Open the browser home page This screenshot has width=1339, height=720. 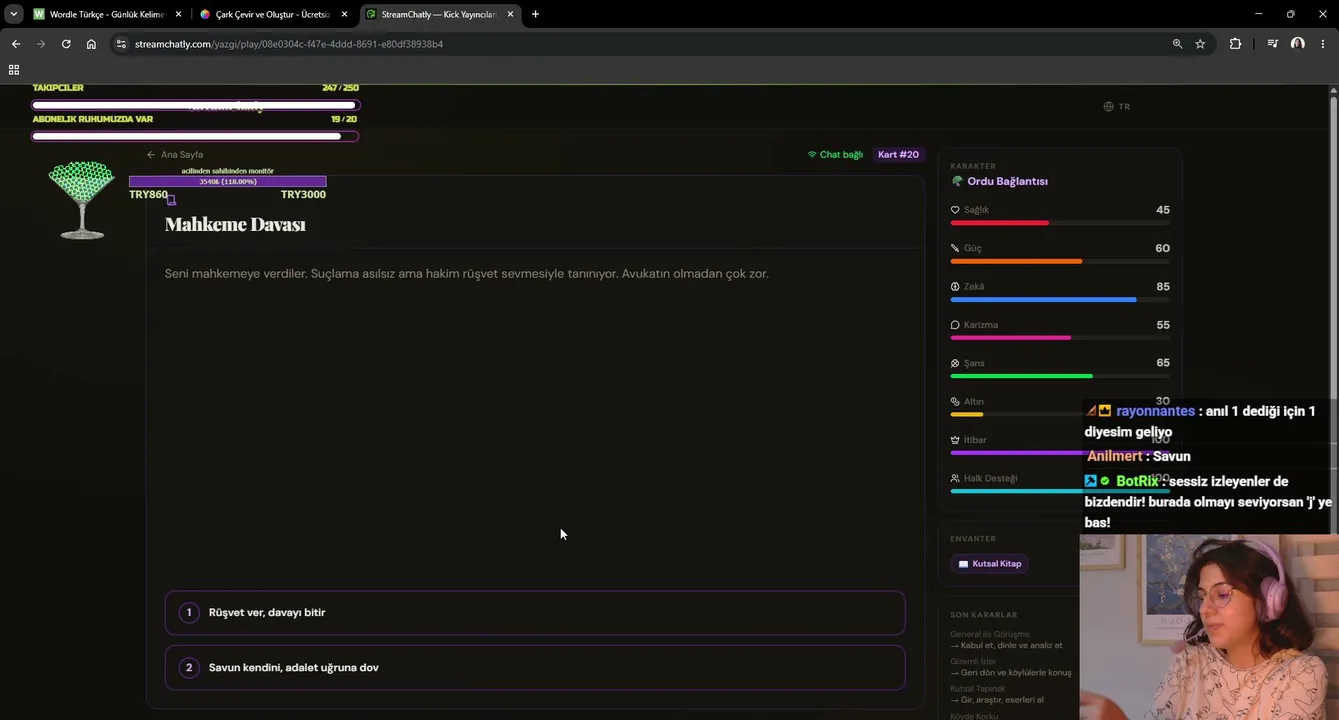pos(91,44)
